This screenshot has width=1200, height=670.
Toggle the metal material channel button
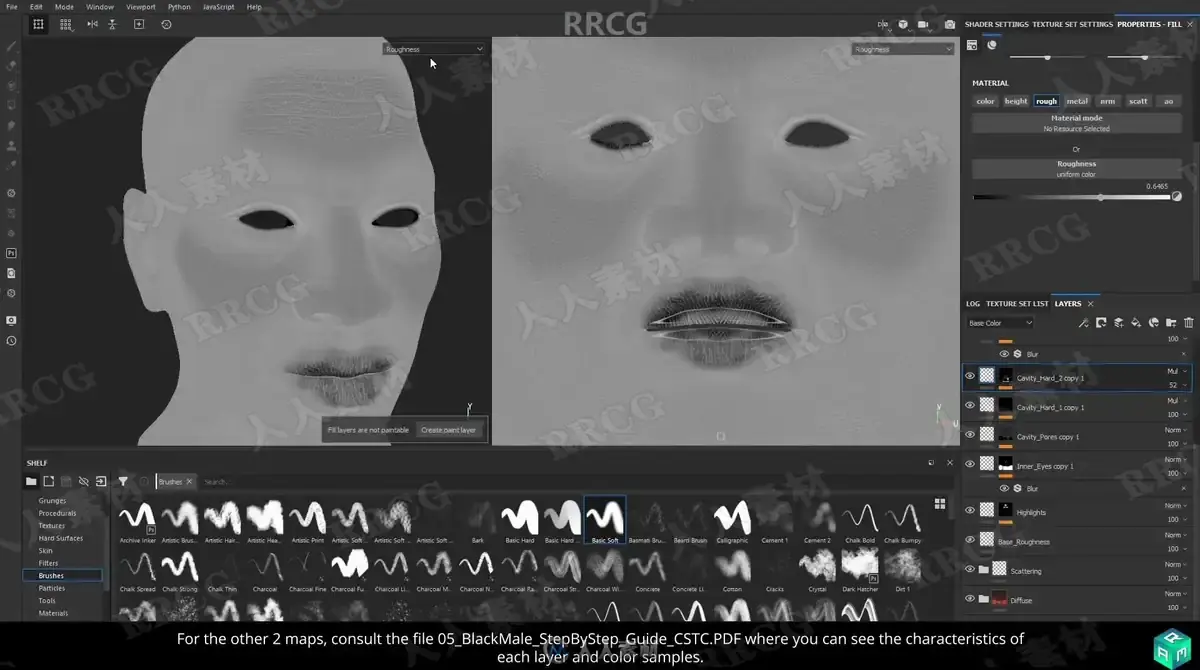1077,101
